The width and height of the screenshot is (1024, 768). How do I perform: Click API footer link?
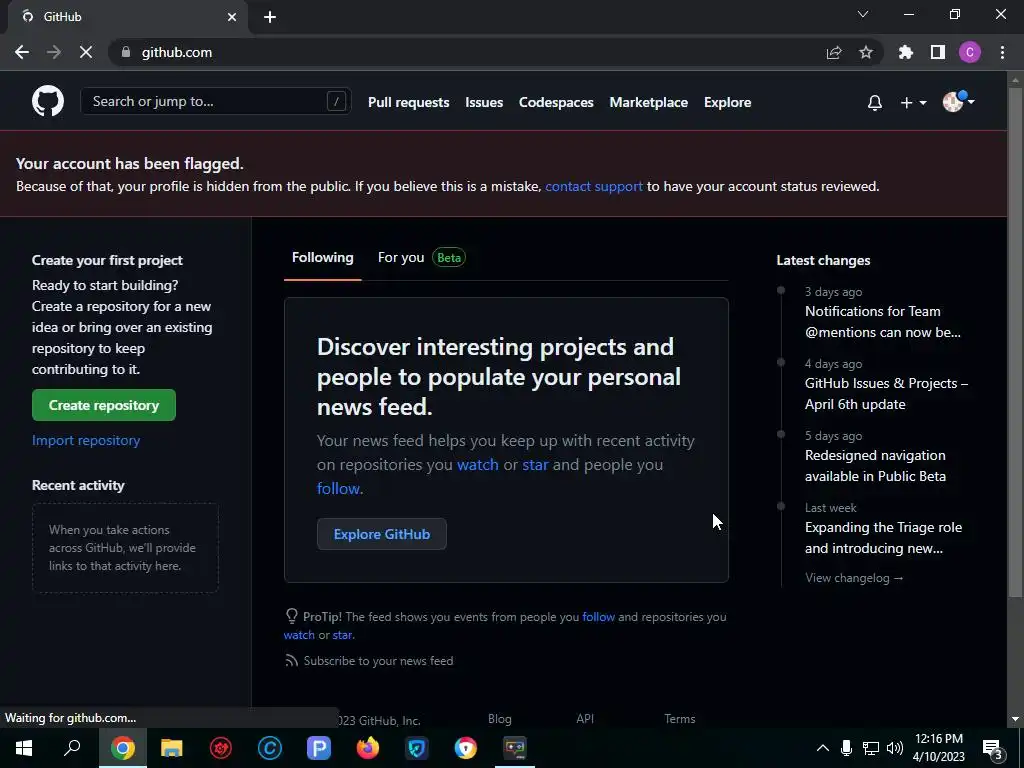click(x=585, y=718)
